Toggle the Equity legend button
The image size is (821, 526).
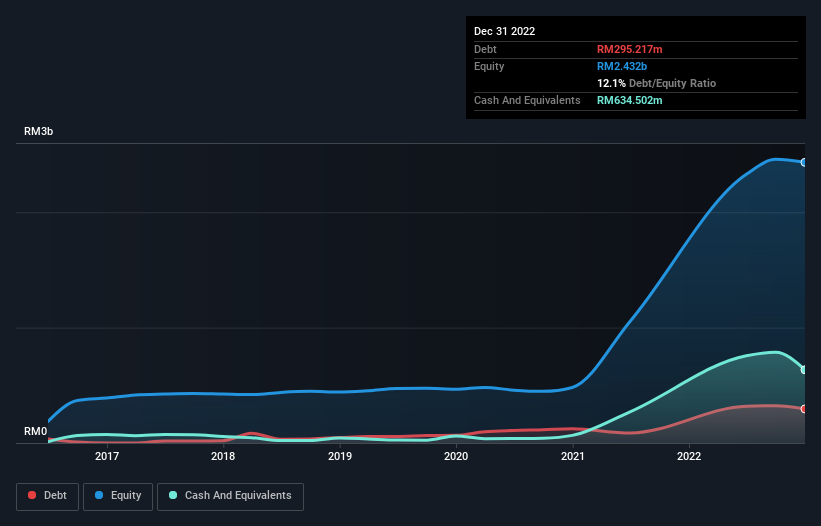tap(118, 496)
